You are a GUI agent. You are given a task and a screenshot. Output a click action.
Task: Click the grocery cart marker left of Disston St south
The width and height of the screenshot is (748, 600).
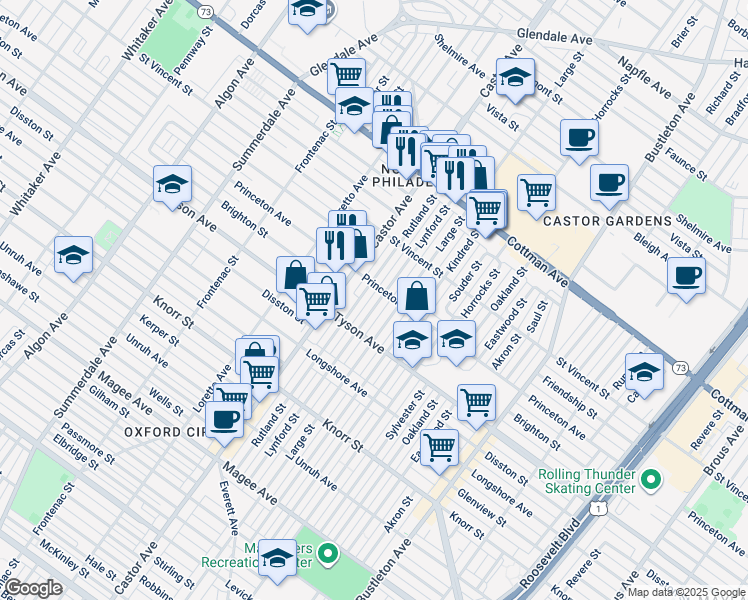(440, 449)
